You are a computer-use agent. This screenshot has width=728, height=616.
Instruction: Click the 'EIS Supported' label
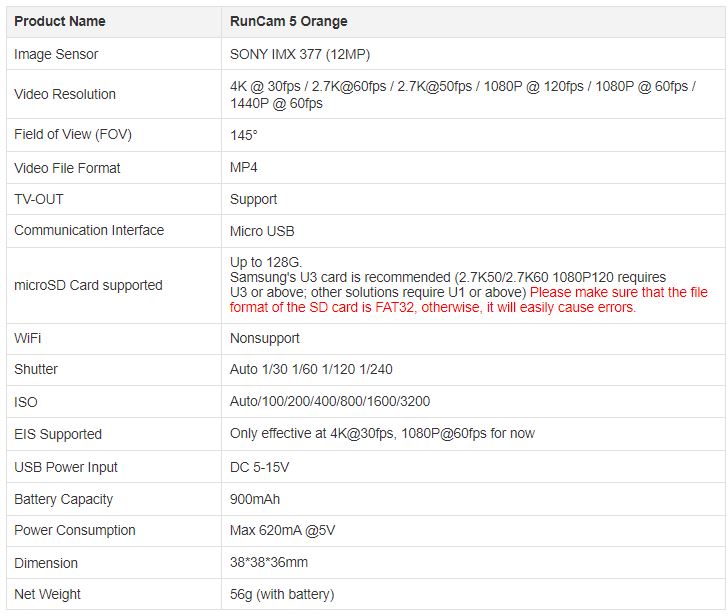point(58,434)
